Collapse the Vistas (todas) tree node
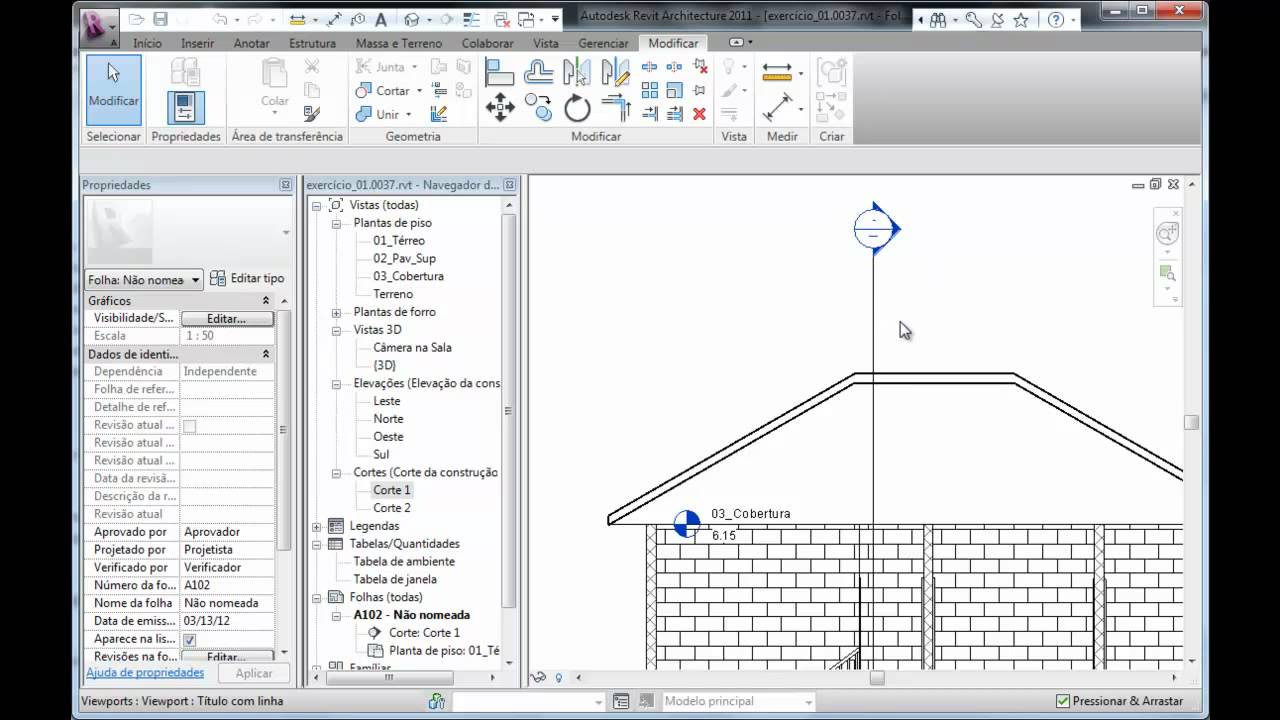Viewport: 1280px width, 720px height. (x=317, y=205)
